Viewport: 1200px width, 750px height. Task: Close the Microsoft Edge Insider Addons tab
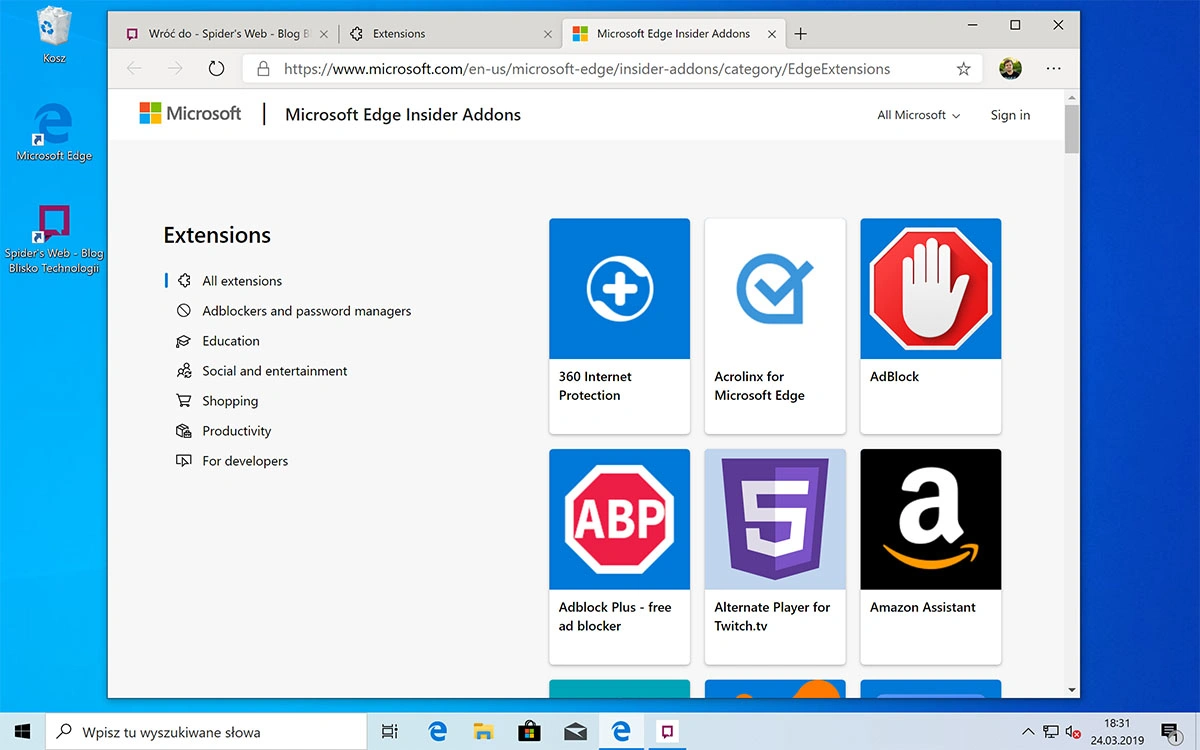click(771, 34)
